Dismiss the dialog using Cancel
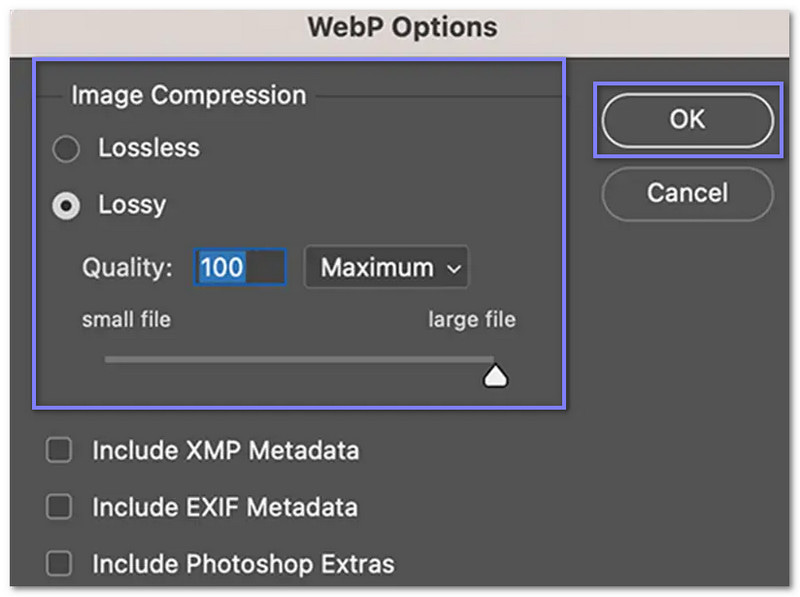Image resolution: width=800 pixels, height=597 pixels. coord(686,194)
